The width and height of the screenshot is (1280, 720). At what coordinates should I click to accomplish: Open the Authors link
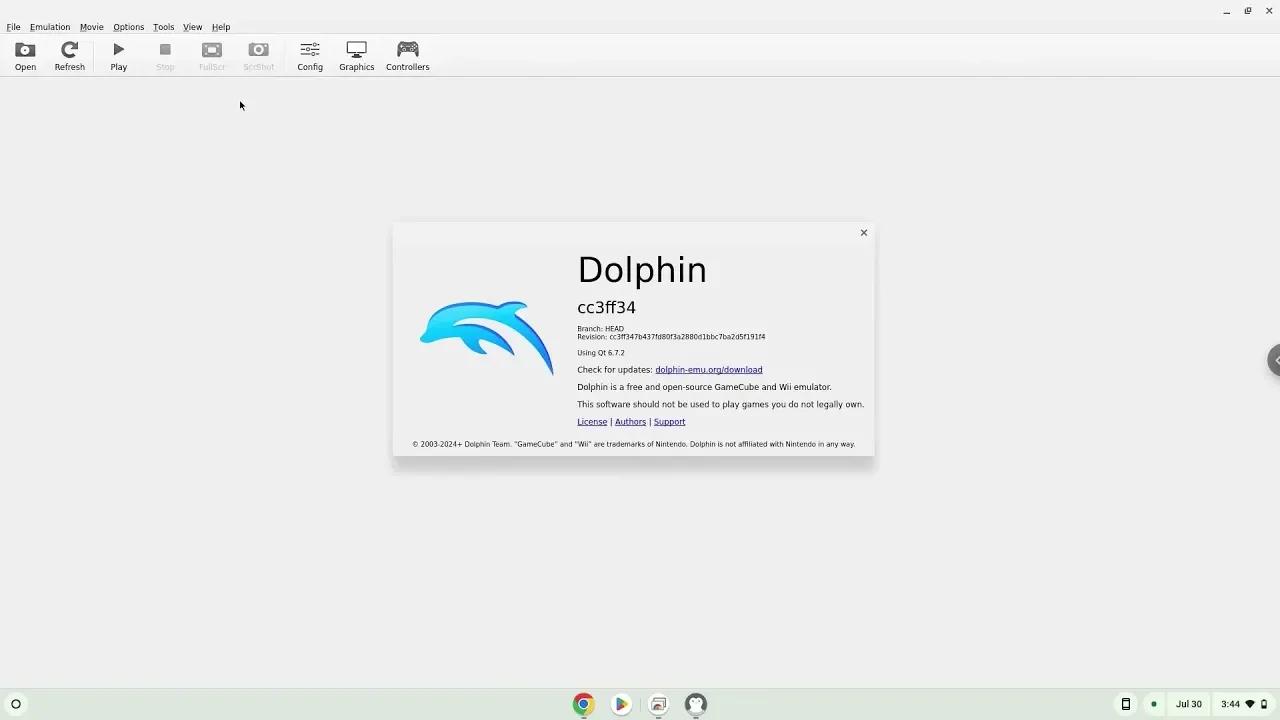click(x=630, y=421)
